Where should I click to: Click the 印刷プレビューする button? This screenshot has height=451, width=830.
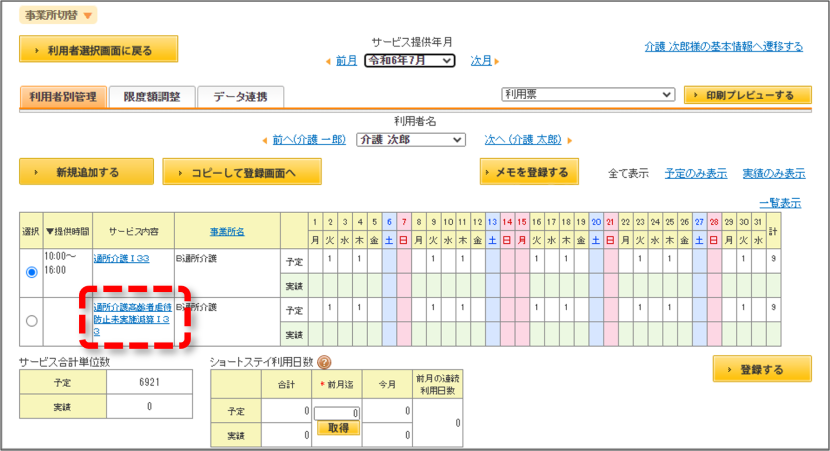(747, 95)
